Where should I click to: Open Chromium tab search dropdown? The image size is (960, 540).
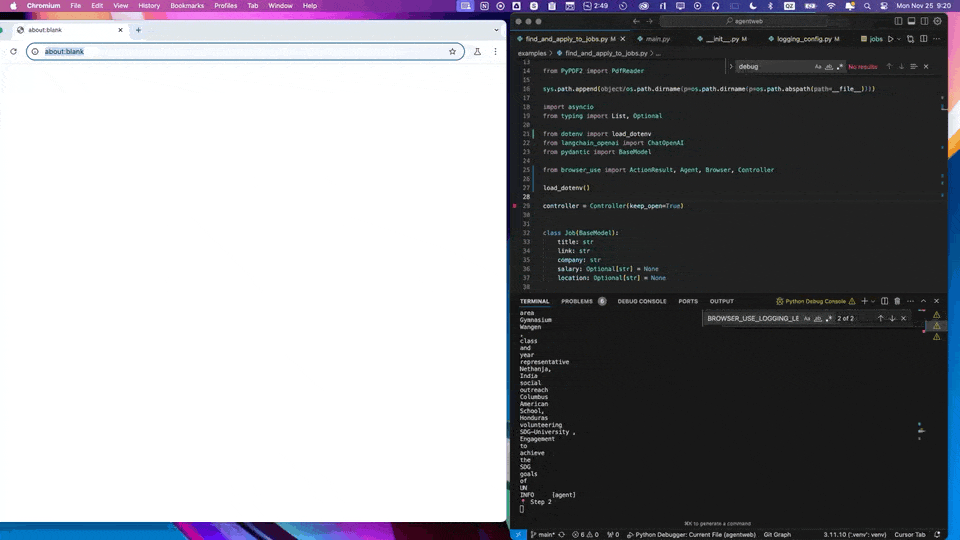pos(497,29)
